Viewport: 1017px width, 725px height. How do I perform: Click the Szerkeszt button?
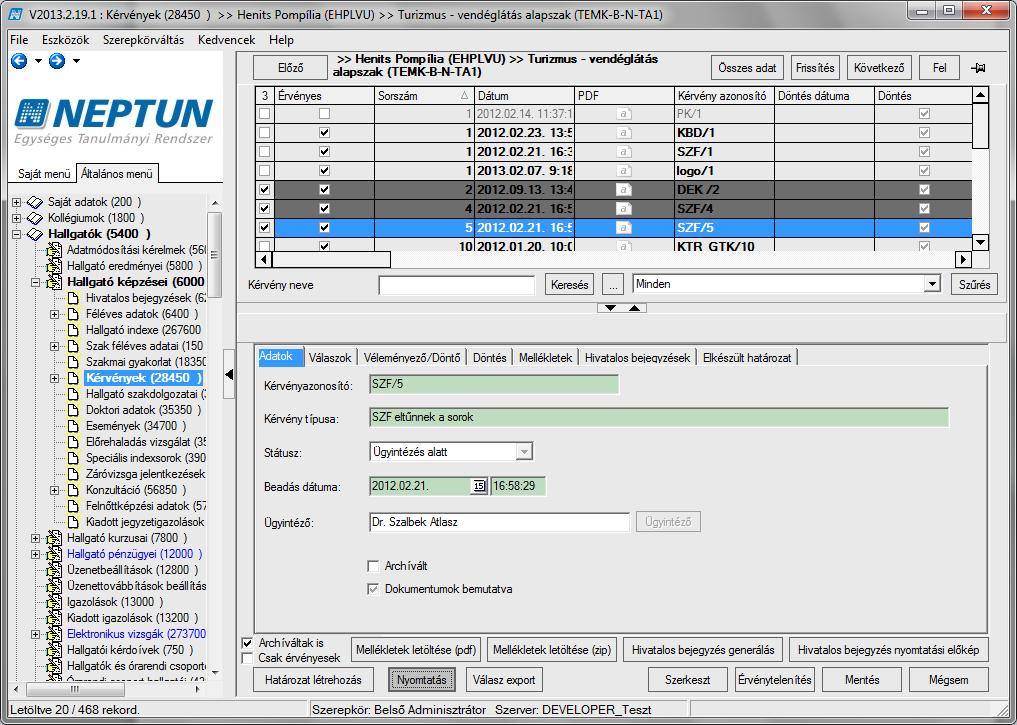688,680
